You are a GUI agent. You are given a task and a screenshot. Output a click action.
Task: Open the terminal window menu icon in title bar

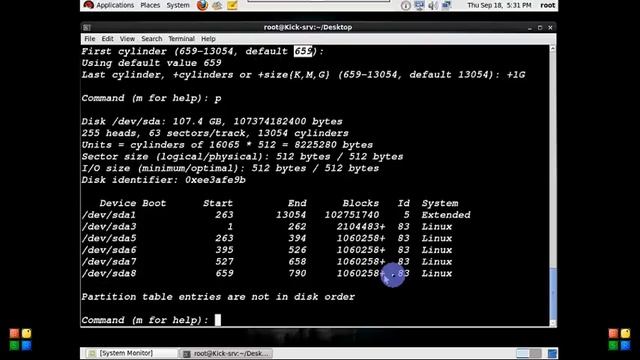tap(87, 27)
